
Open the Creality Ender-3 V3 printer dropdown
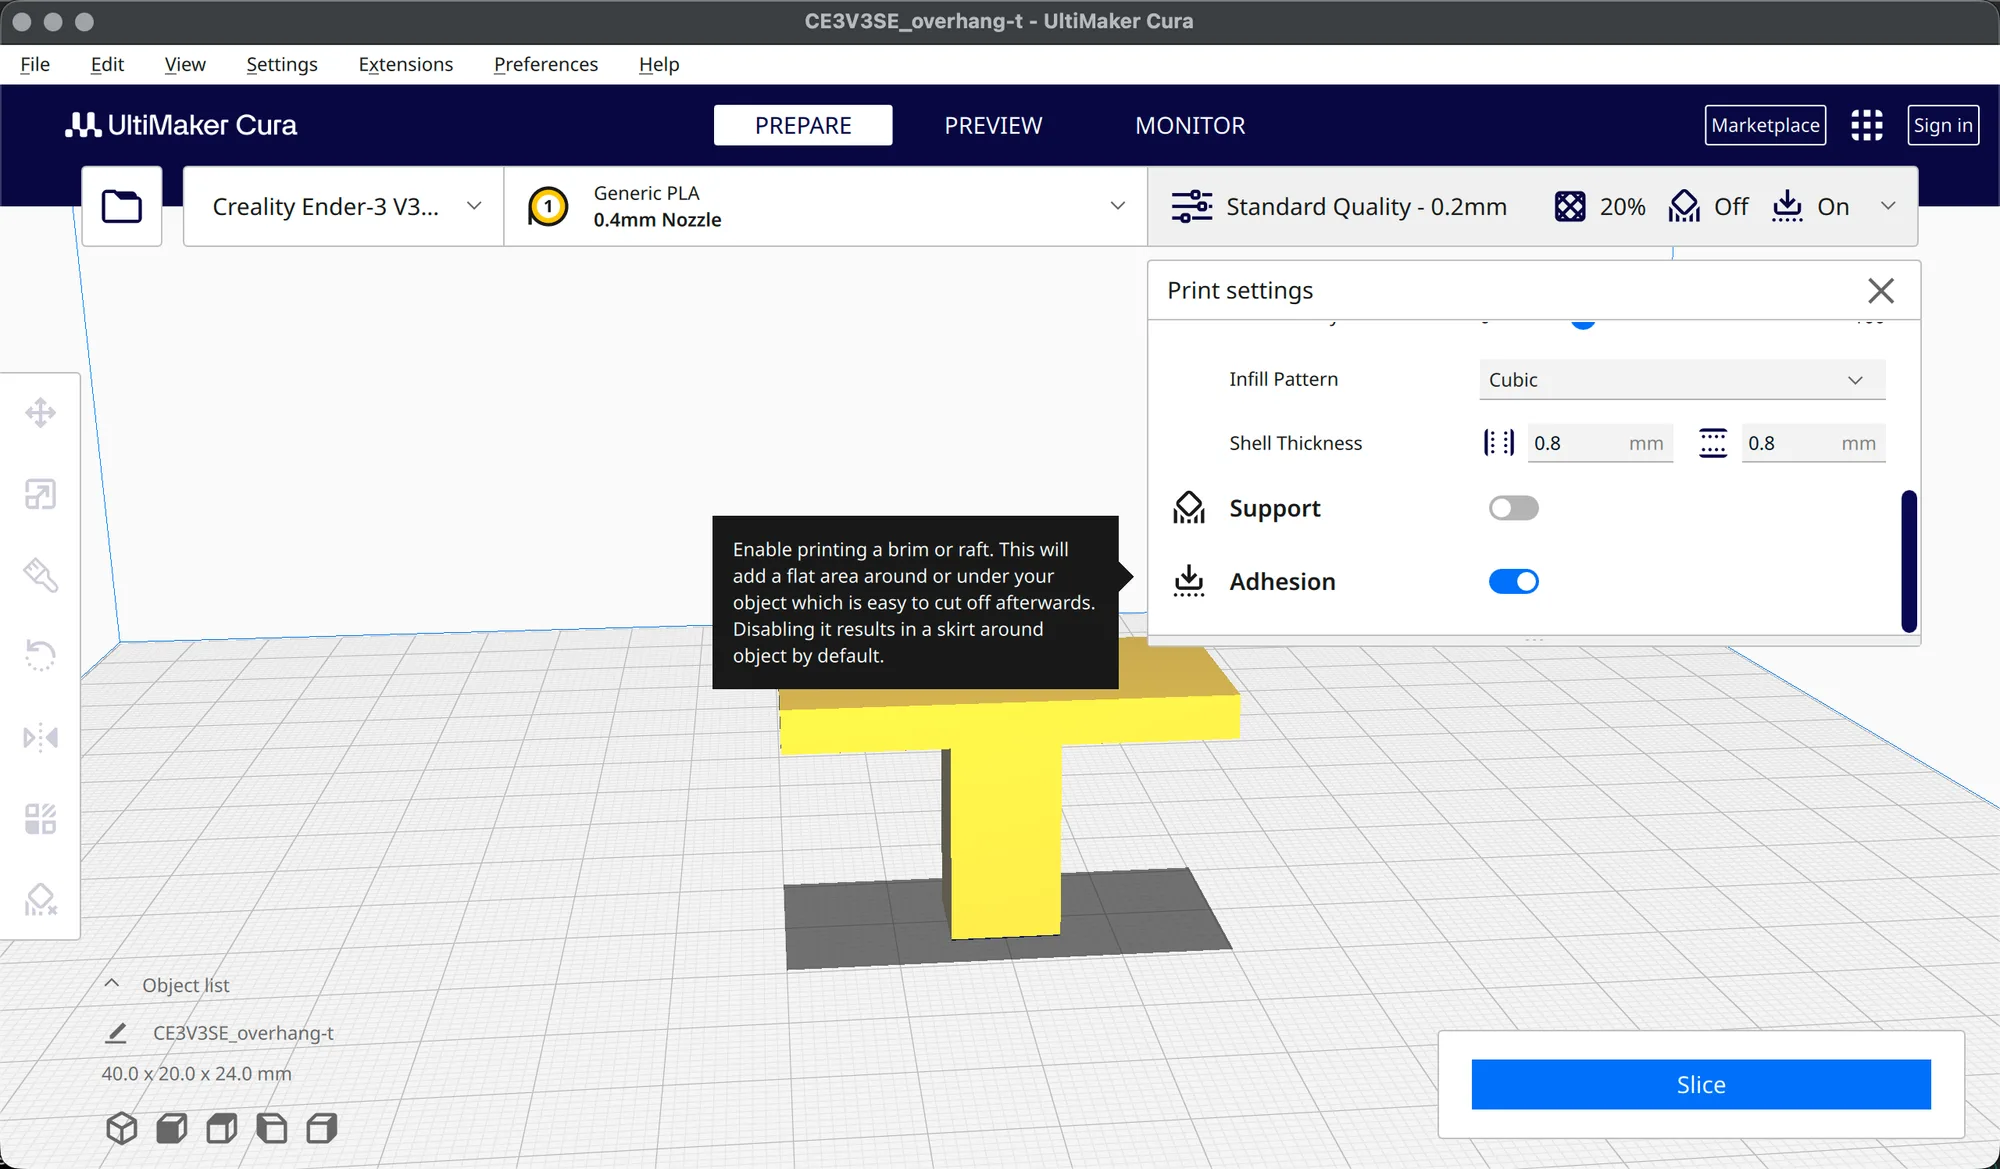click(x=343, y=206)
